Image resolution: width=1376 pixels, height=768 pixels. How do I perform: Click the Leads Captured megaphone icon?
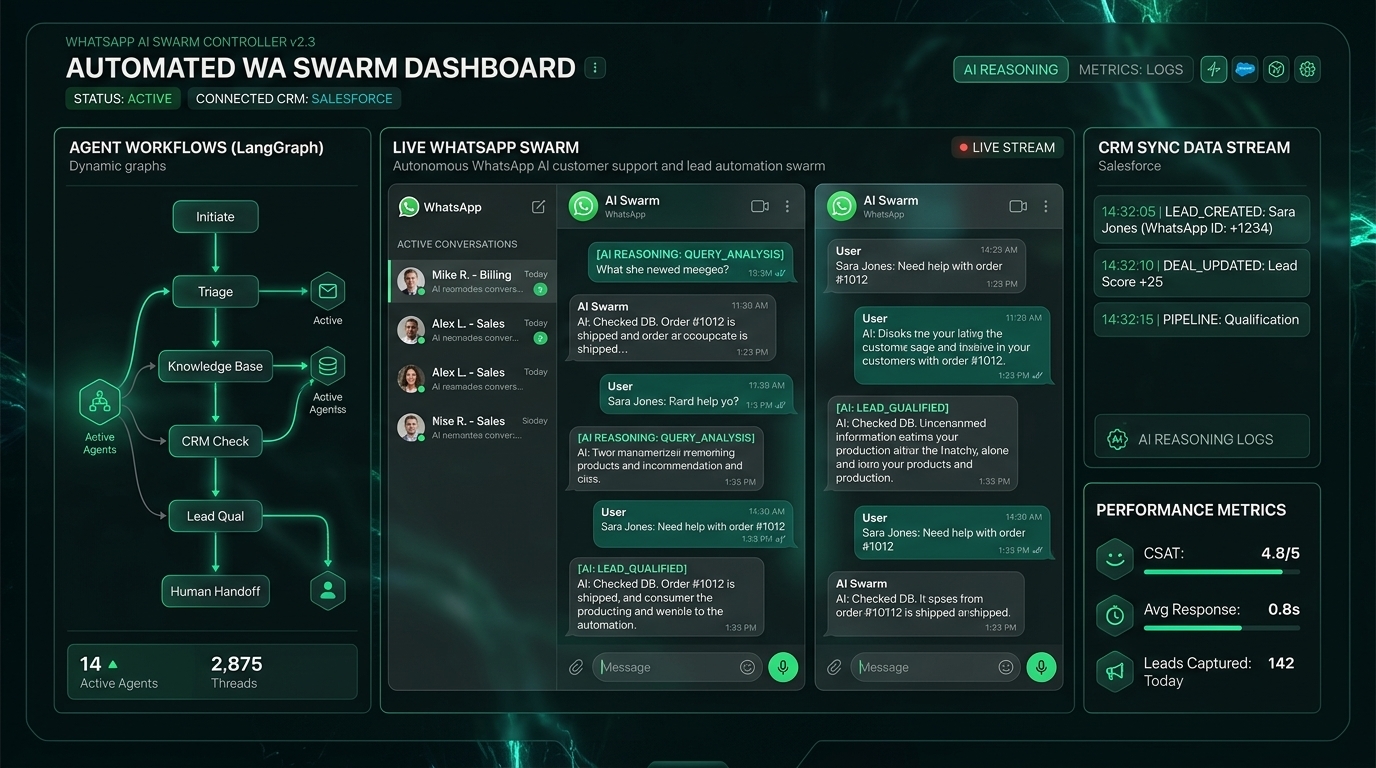[x=1115, y=672]
